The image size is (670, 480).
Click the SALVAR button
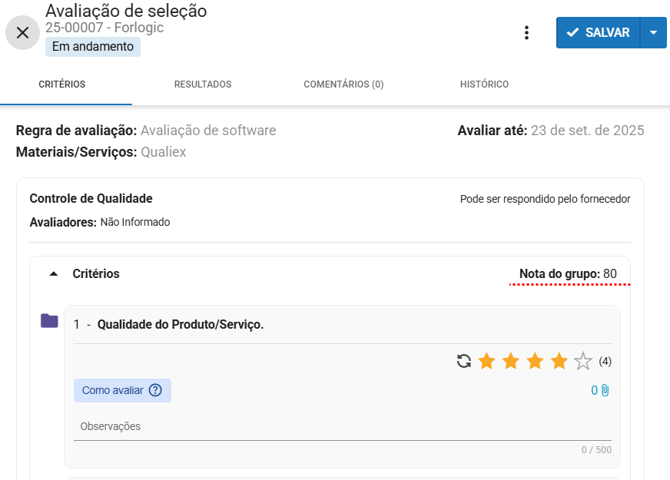pos(598,33)
